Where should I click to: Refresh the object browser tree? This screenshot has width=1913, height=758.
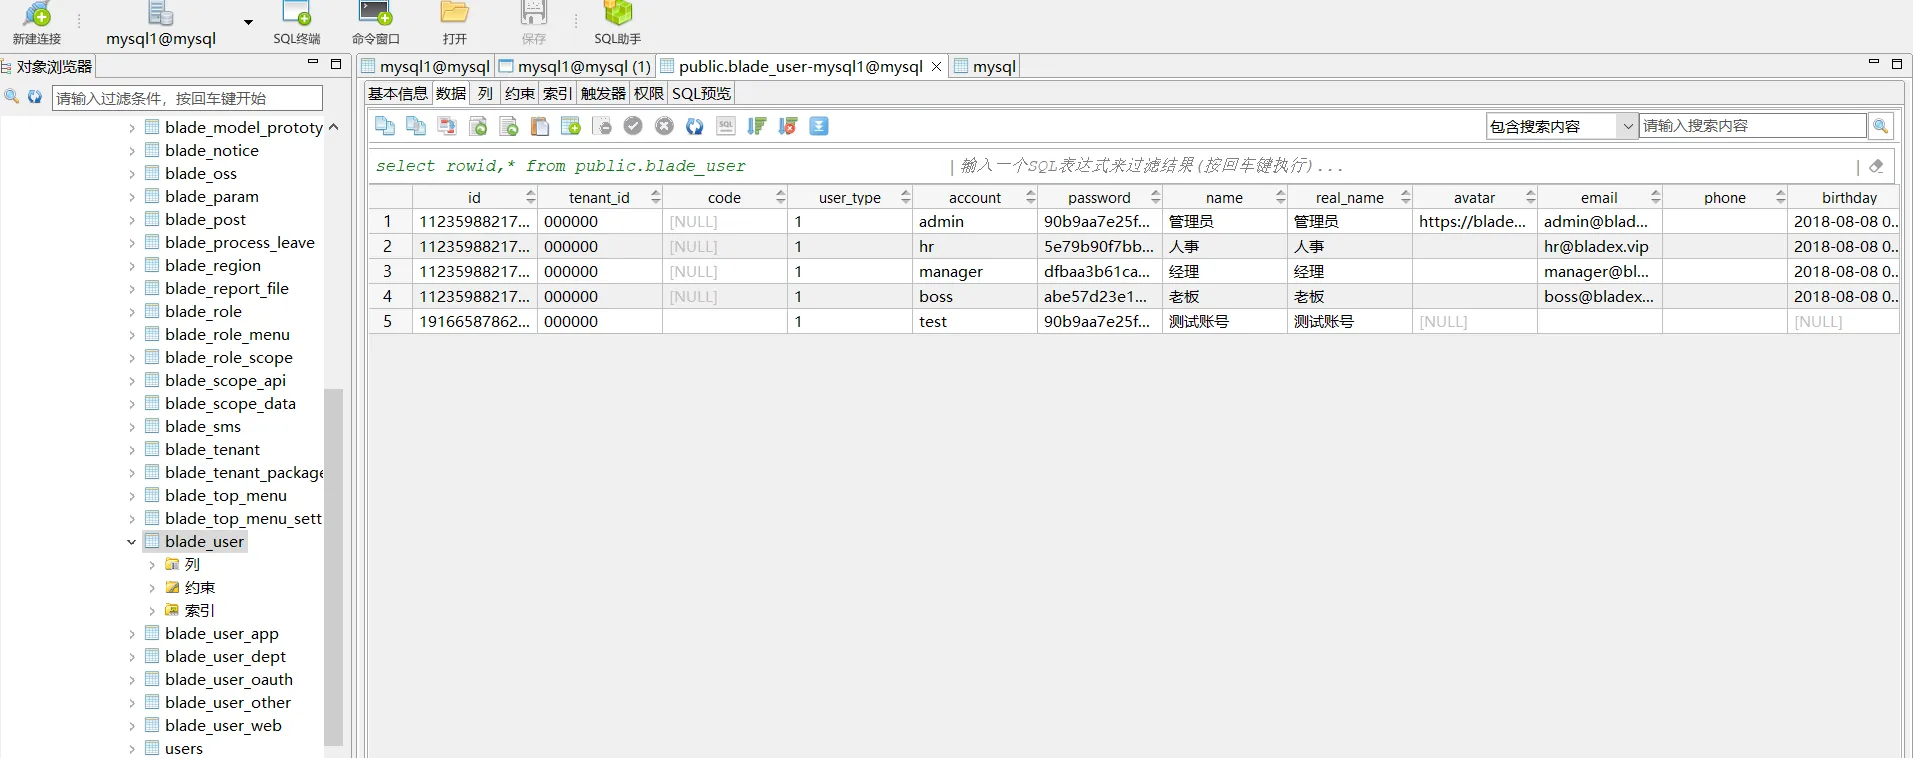click(x=35, y=97)
